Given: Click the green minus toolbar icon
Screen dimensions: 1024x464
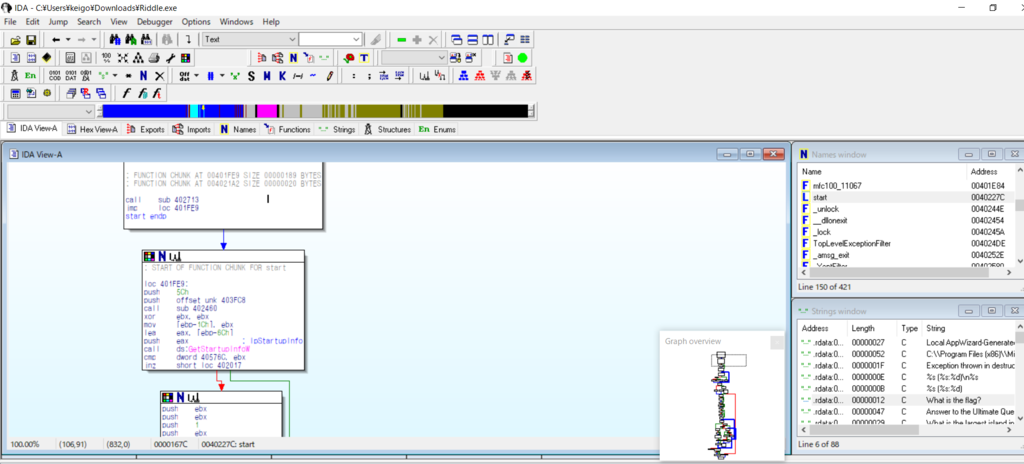Looking at the screenshot, I should [402, 40].
